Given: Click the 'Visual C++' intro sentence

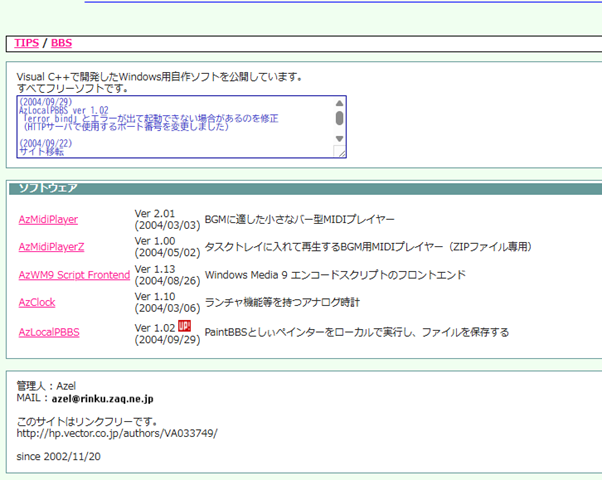Looking at the screenshot, I should [159, 77].
